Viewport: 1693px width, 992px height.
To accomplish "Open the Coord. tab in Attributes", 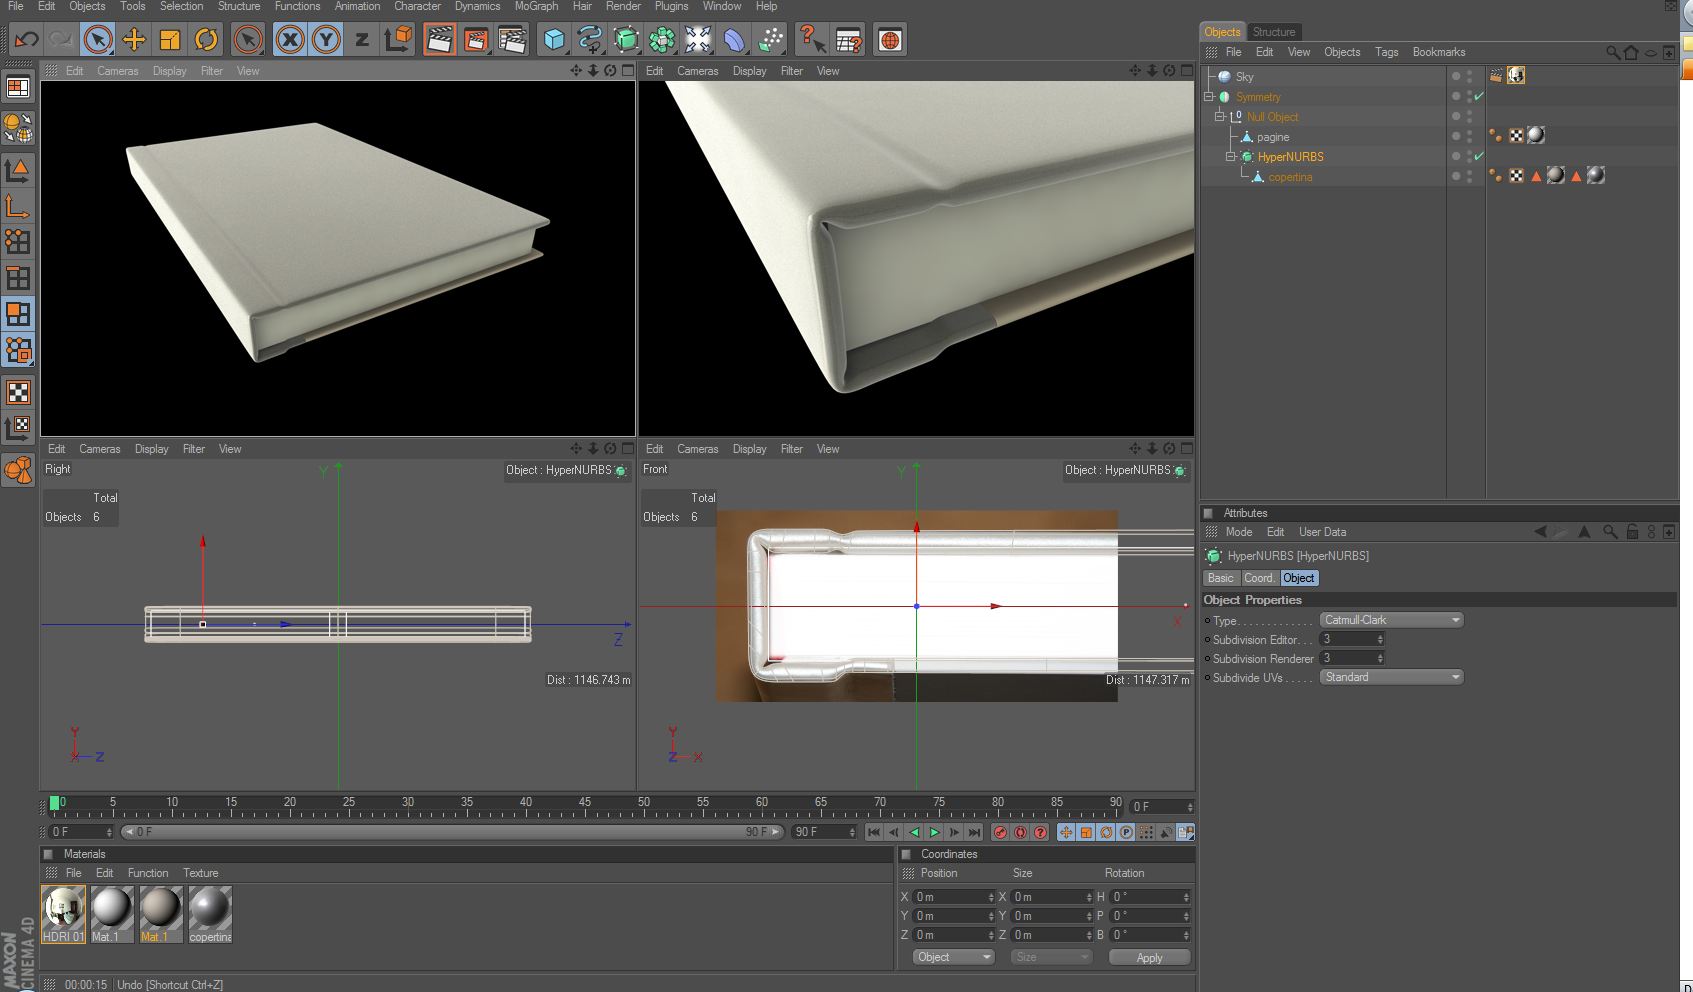I will tap(1259, 578).
